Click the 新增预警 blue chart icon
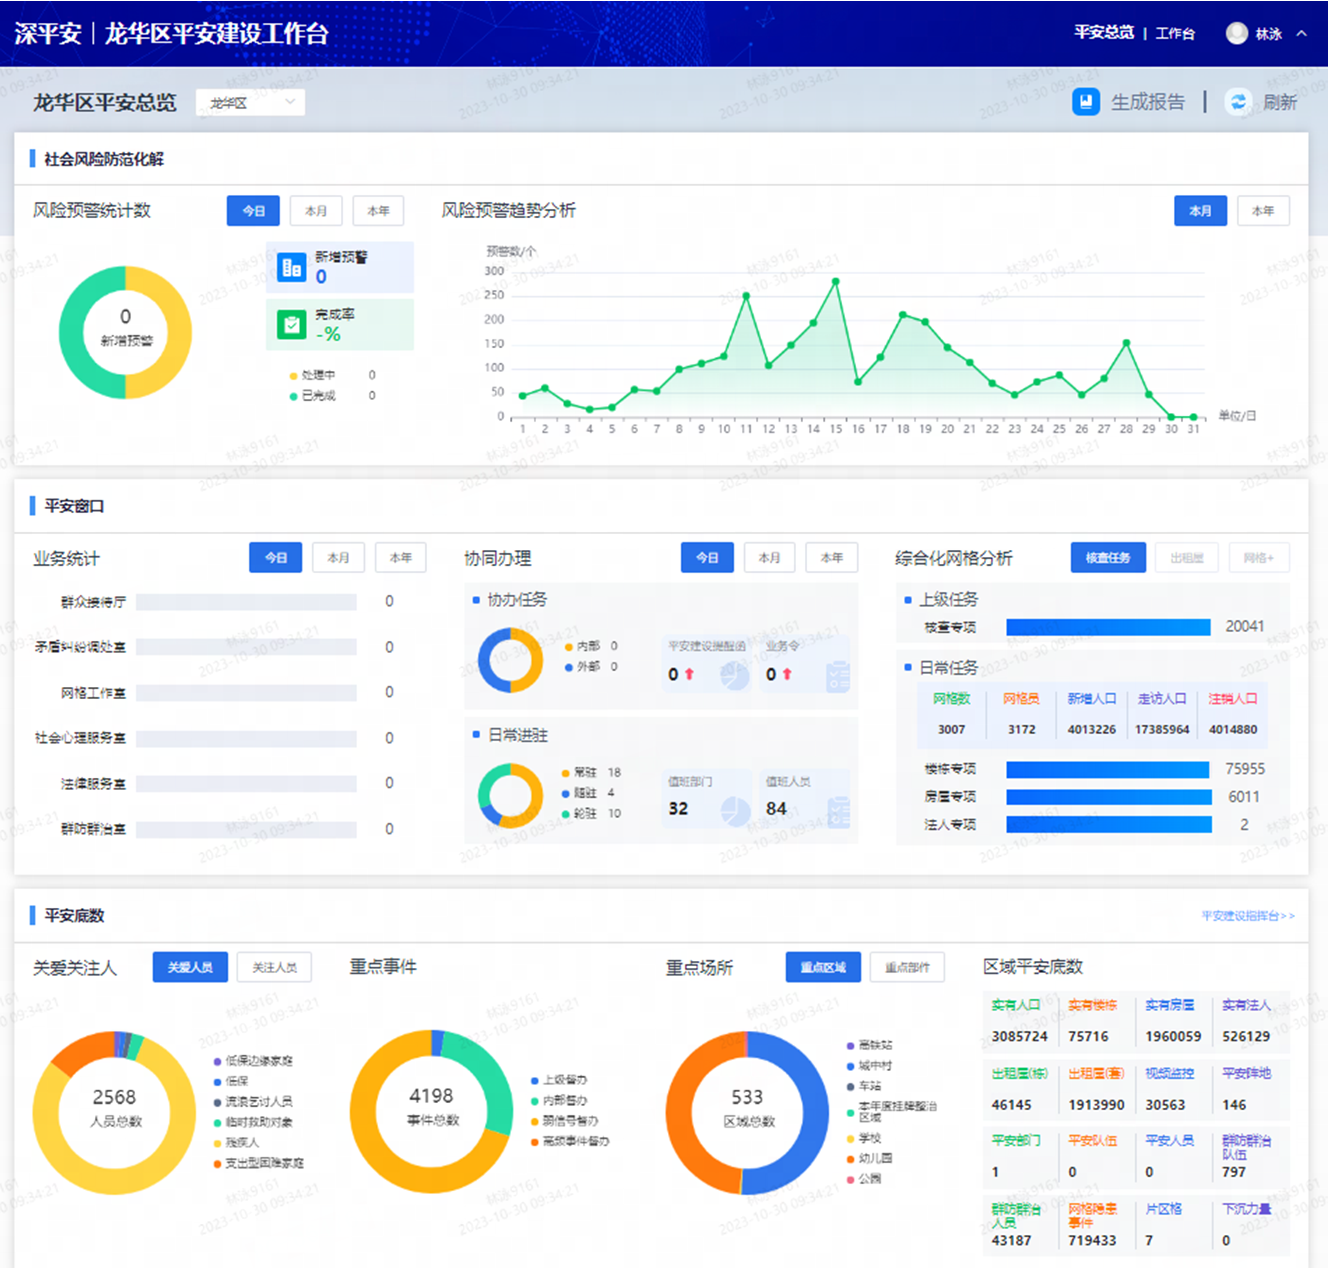1329x1268 pixels. pyautogui.click(x=291, y=267)
